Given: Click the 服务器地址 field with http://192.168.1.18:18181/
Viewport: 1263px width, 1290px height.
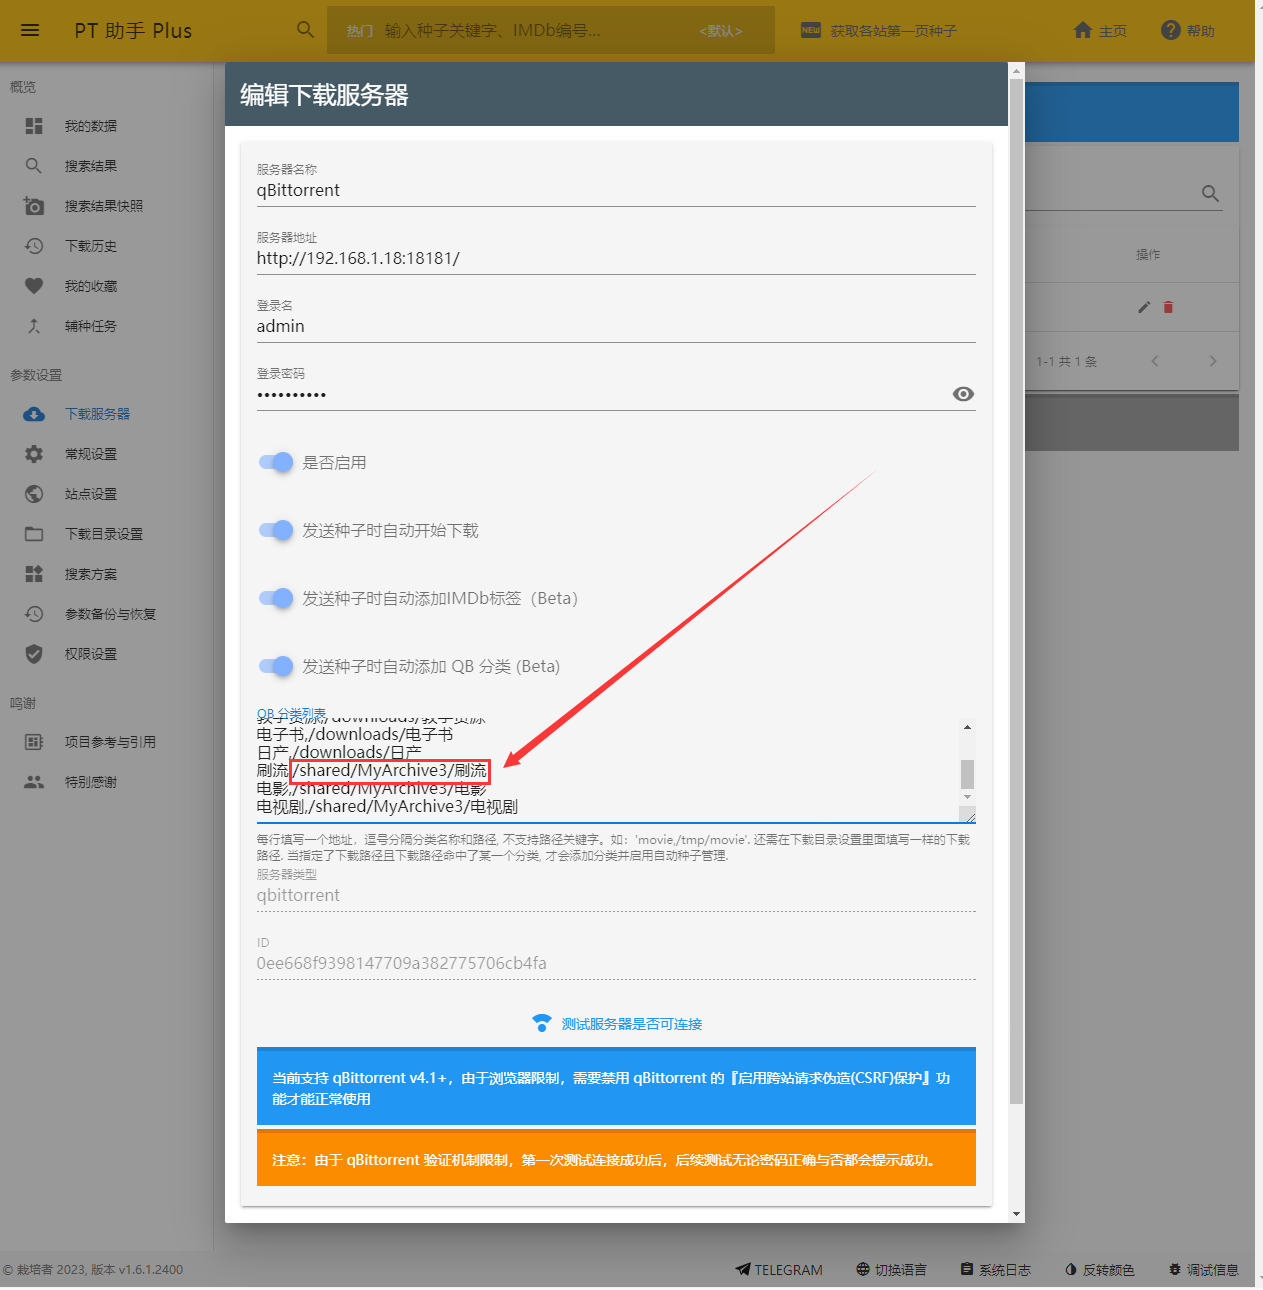Looking at the screenshot, I should point(616,258).
